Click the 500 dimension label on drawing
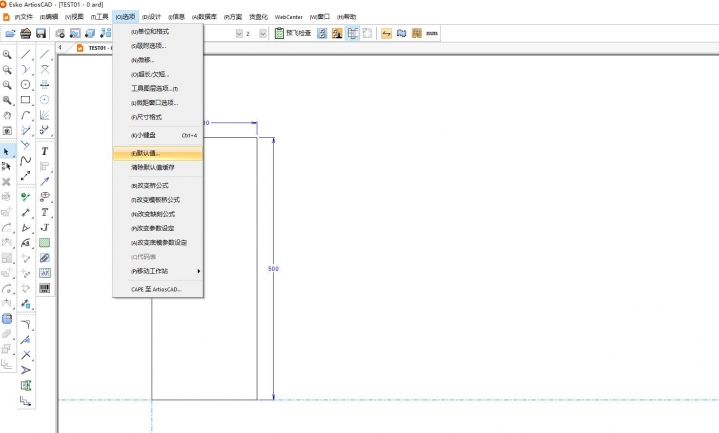Image resolution: width=719 pixels, height=433 pixels. [273, 270]
